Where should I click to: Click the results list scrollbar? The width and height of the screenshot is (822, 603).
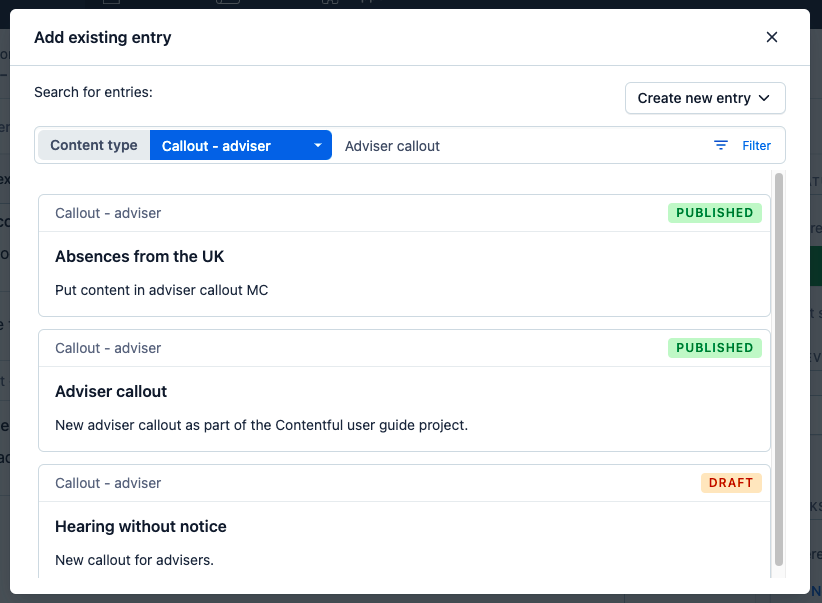[x=779, y=370]
